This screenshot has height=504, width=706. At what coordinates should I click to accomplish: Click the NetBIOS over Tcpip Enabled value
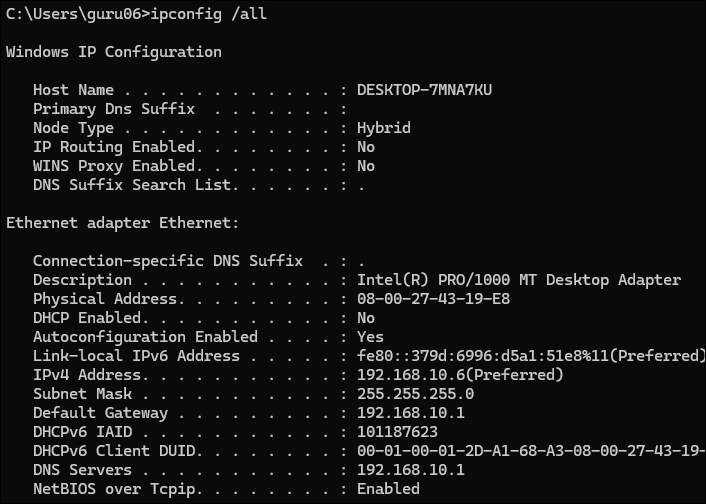coord(388,489)
